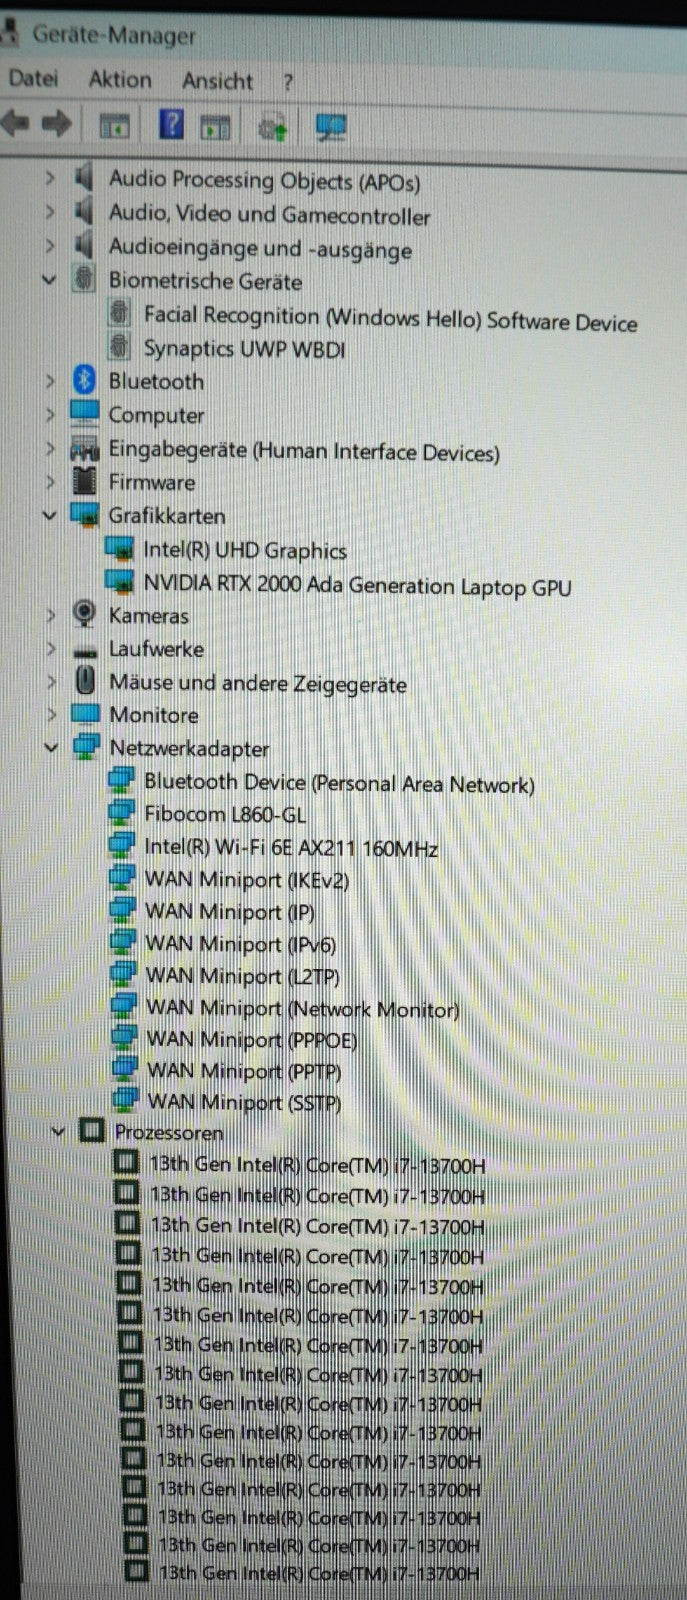This screenshot has width=687, height=1600.
Task: Click the Facial Recognition device icon
Action: (119, 312)
